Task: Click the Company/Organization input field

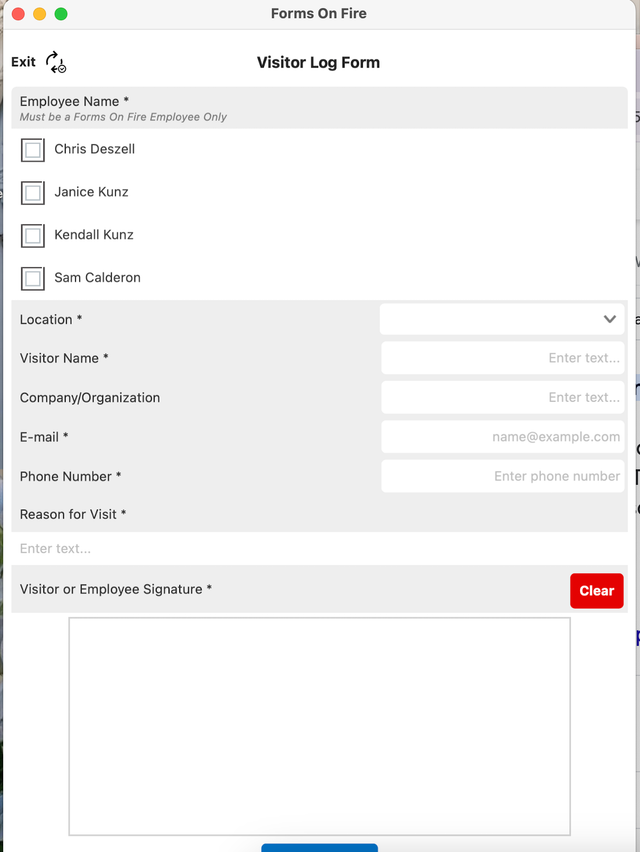Action: pos(502,397)
